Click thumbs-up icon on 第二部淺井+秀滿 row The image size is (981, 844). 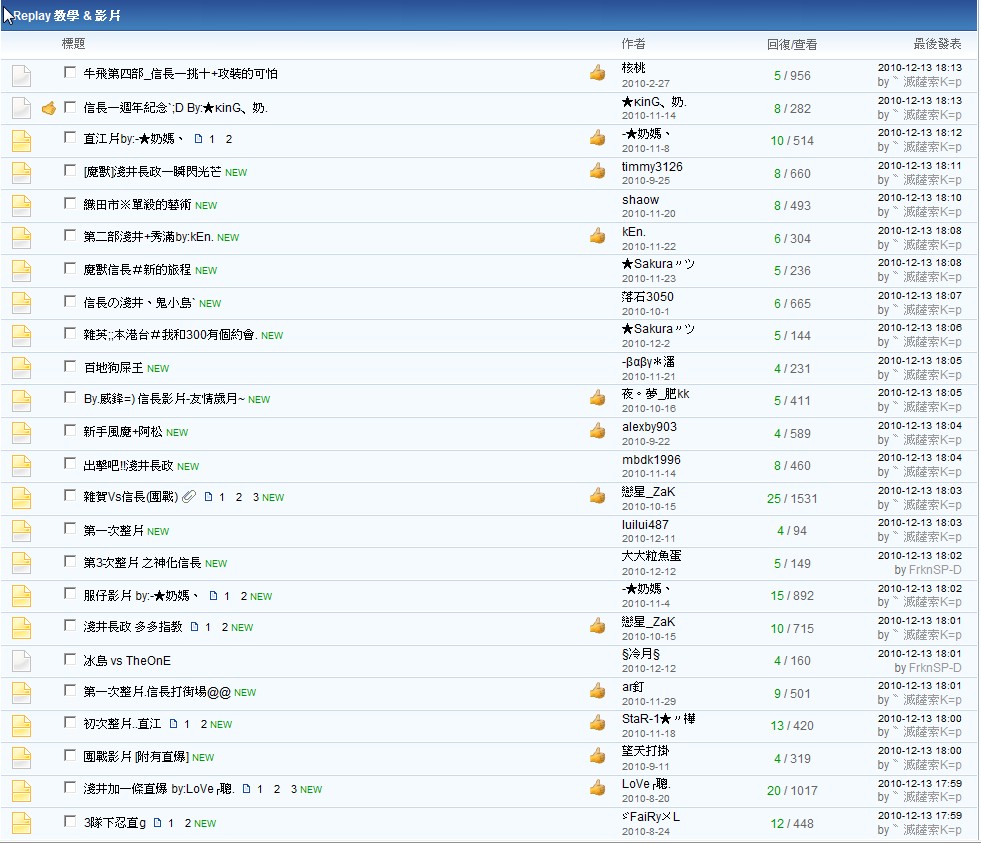(597, 236)
